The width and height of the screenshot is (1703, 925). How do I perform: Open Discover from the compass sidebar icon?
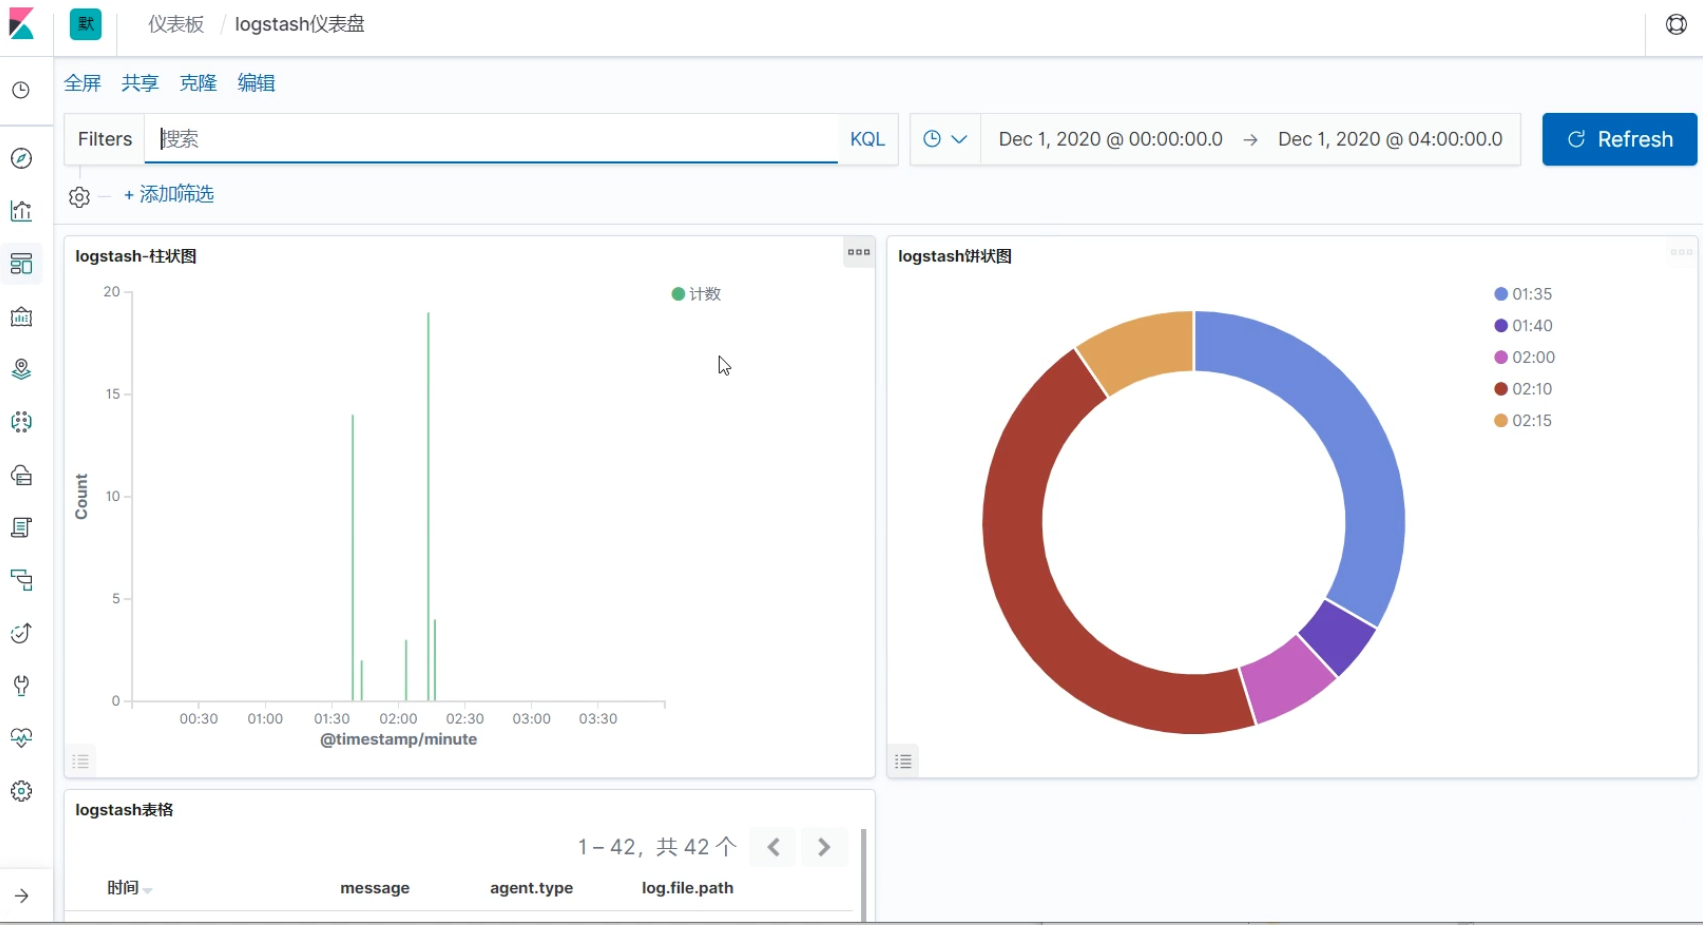point(21,159)
